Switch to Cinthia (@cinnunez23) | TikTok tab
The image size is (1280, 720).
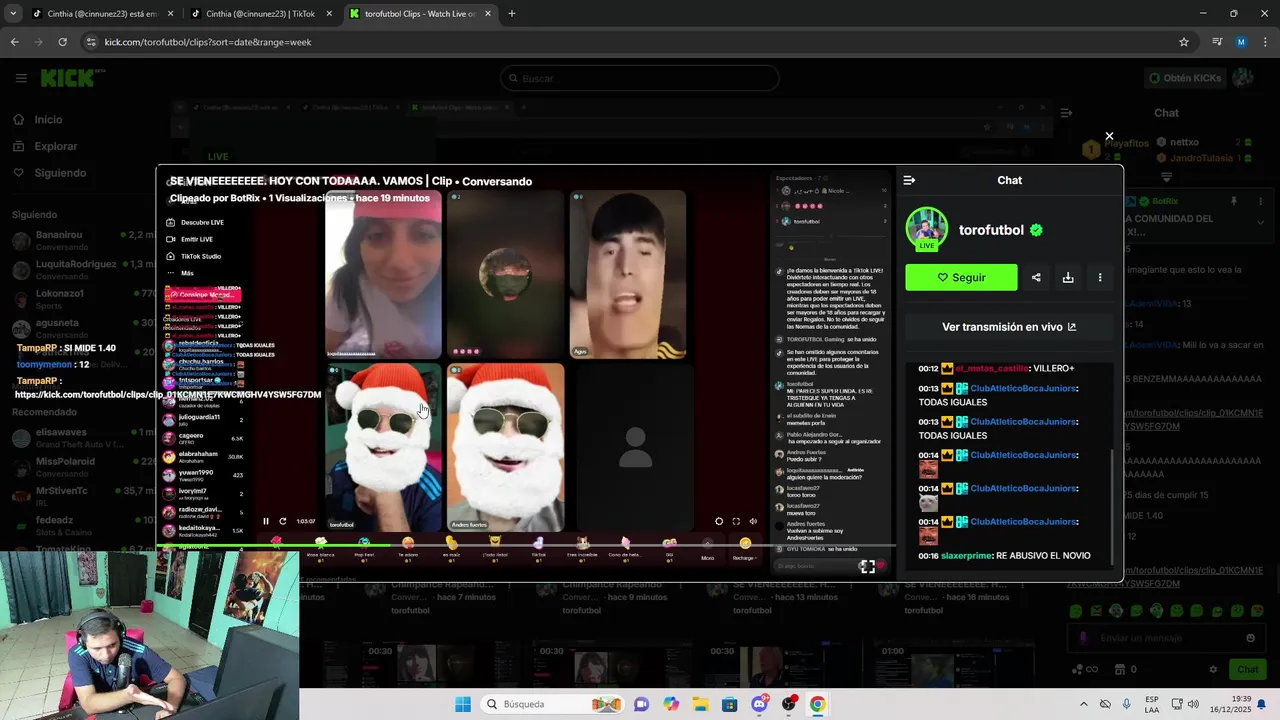(x=260, y=14)
